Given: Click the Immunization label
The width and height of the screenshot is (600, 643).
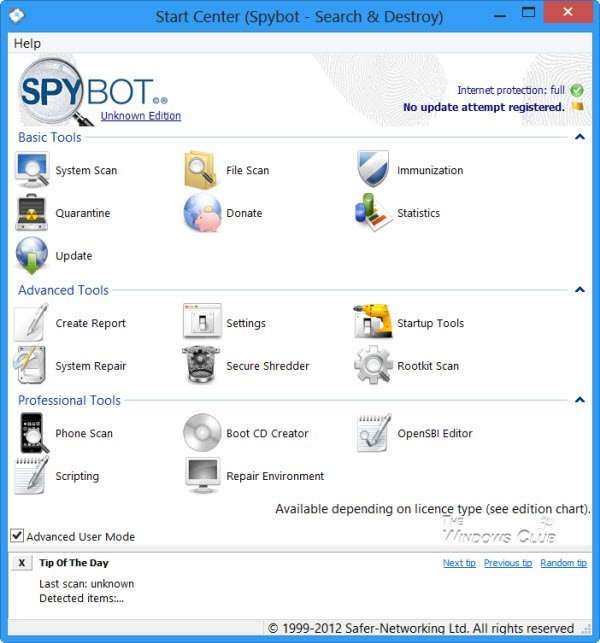Looking at the screenshot, I should (430, 170).
